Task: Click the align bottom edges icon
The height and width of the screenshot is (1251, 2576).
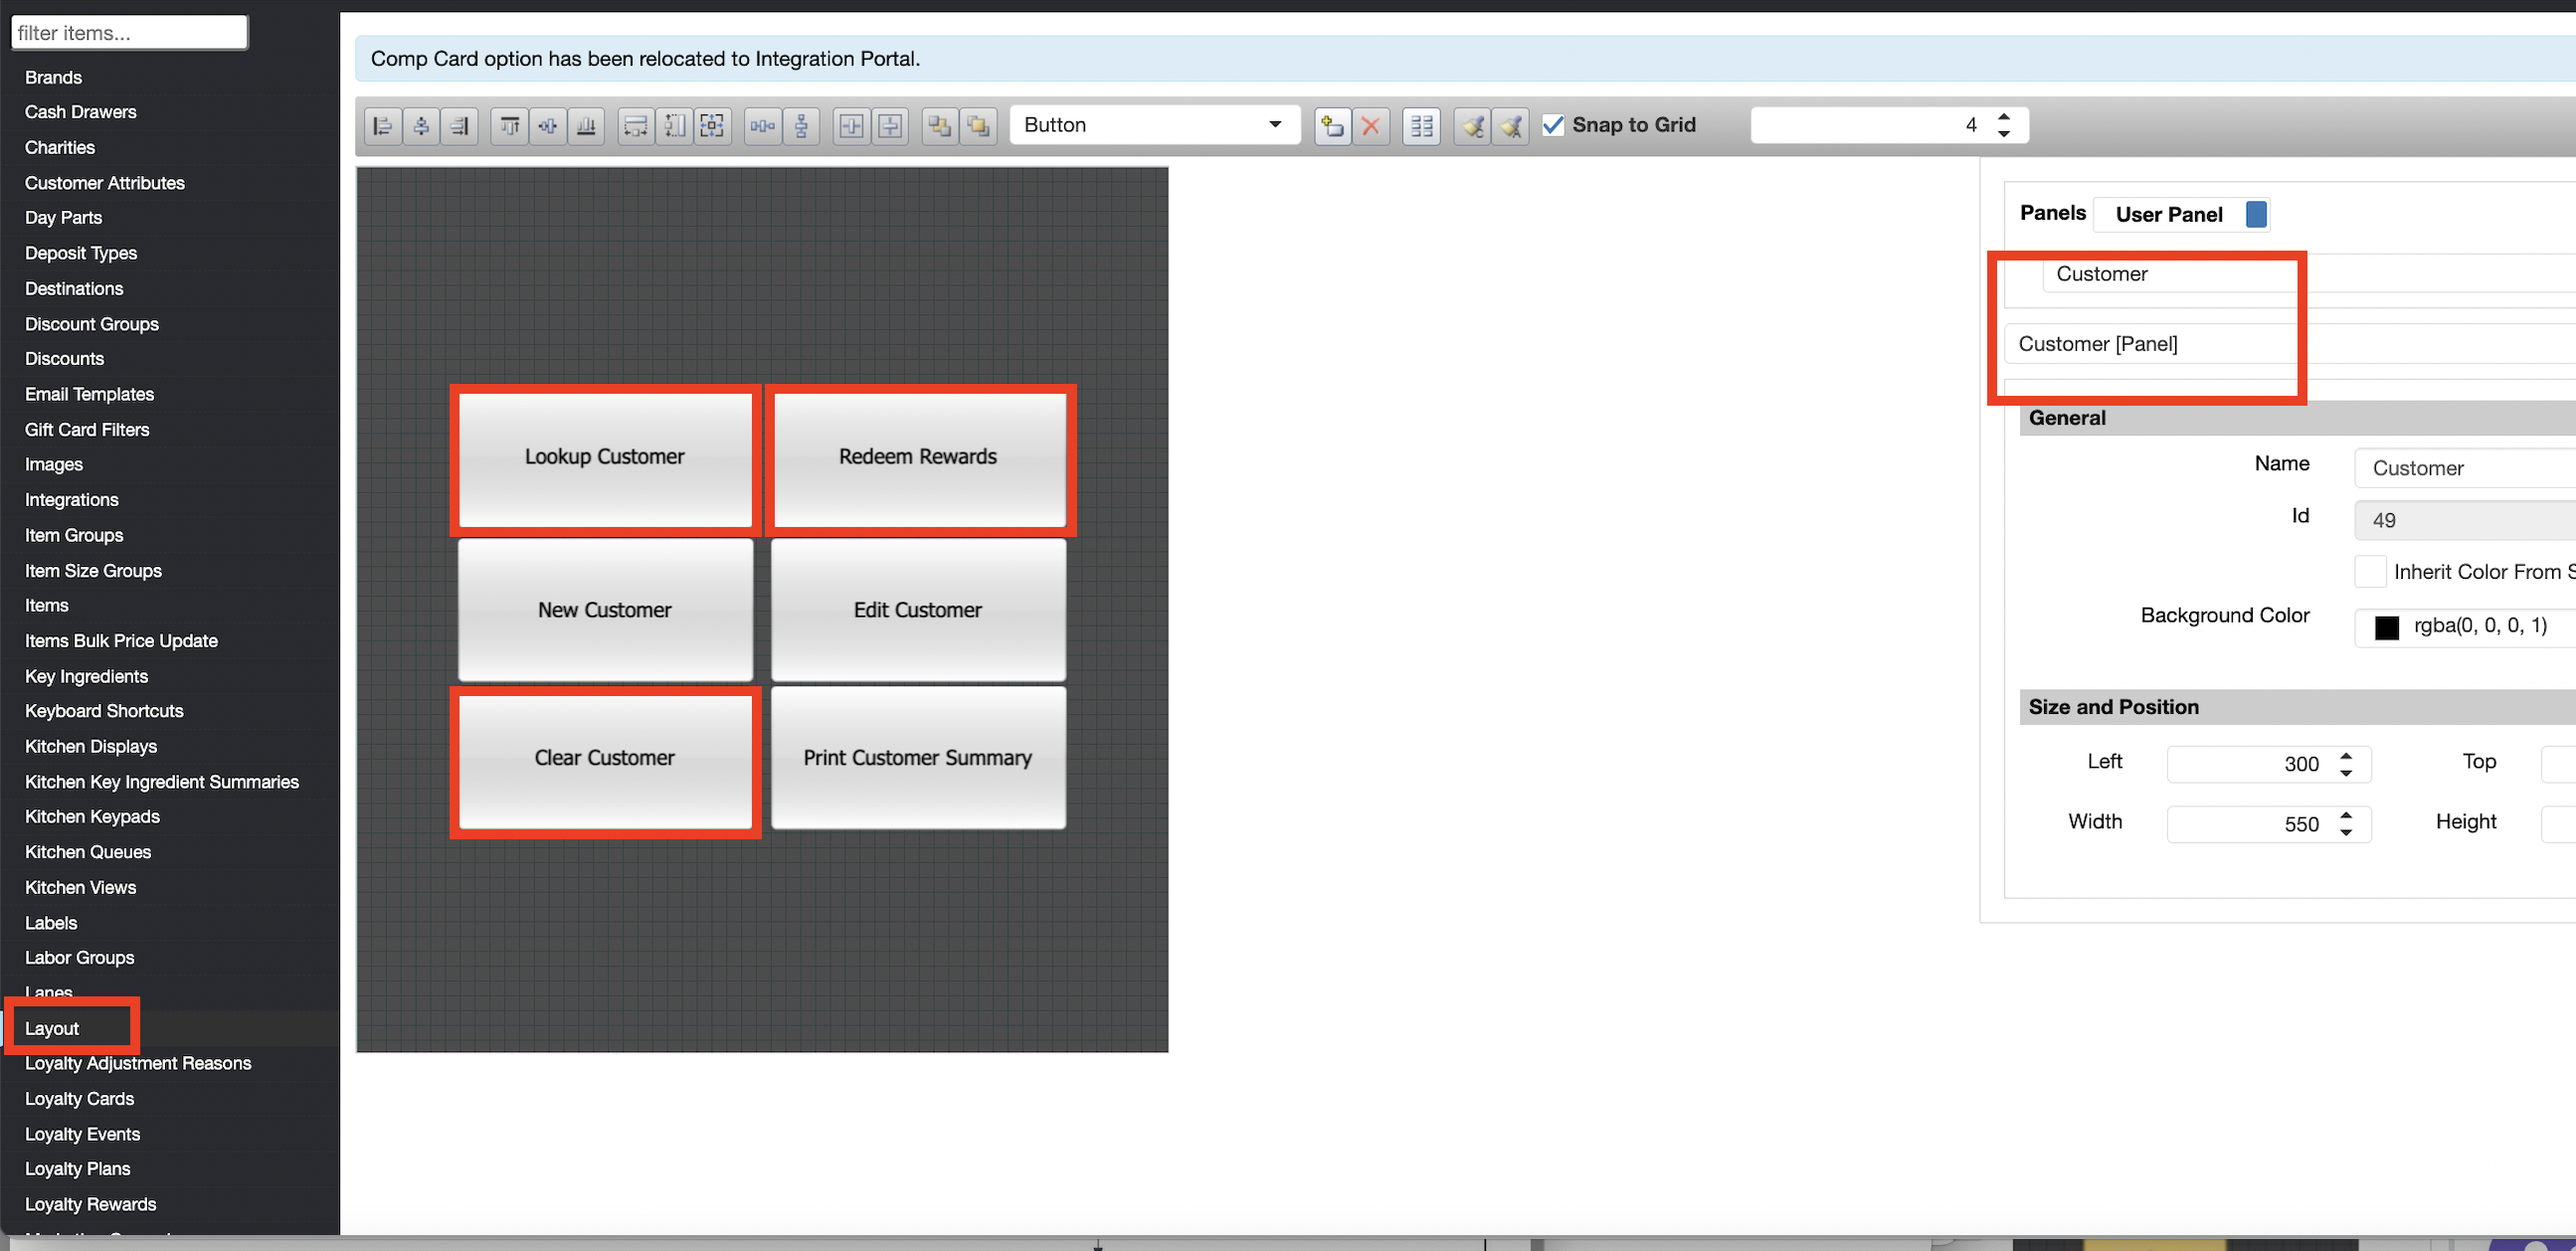Action: tap(586, 126)
